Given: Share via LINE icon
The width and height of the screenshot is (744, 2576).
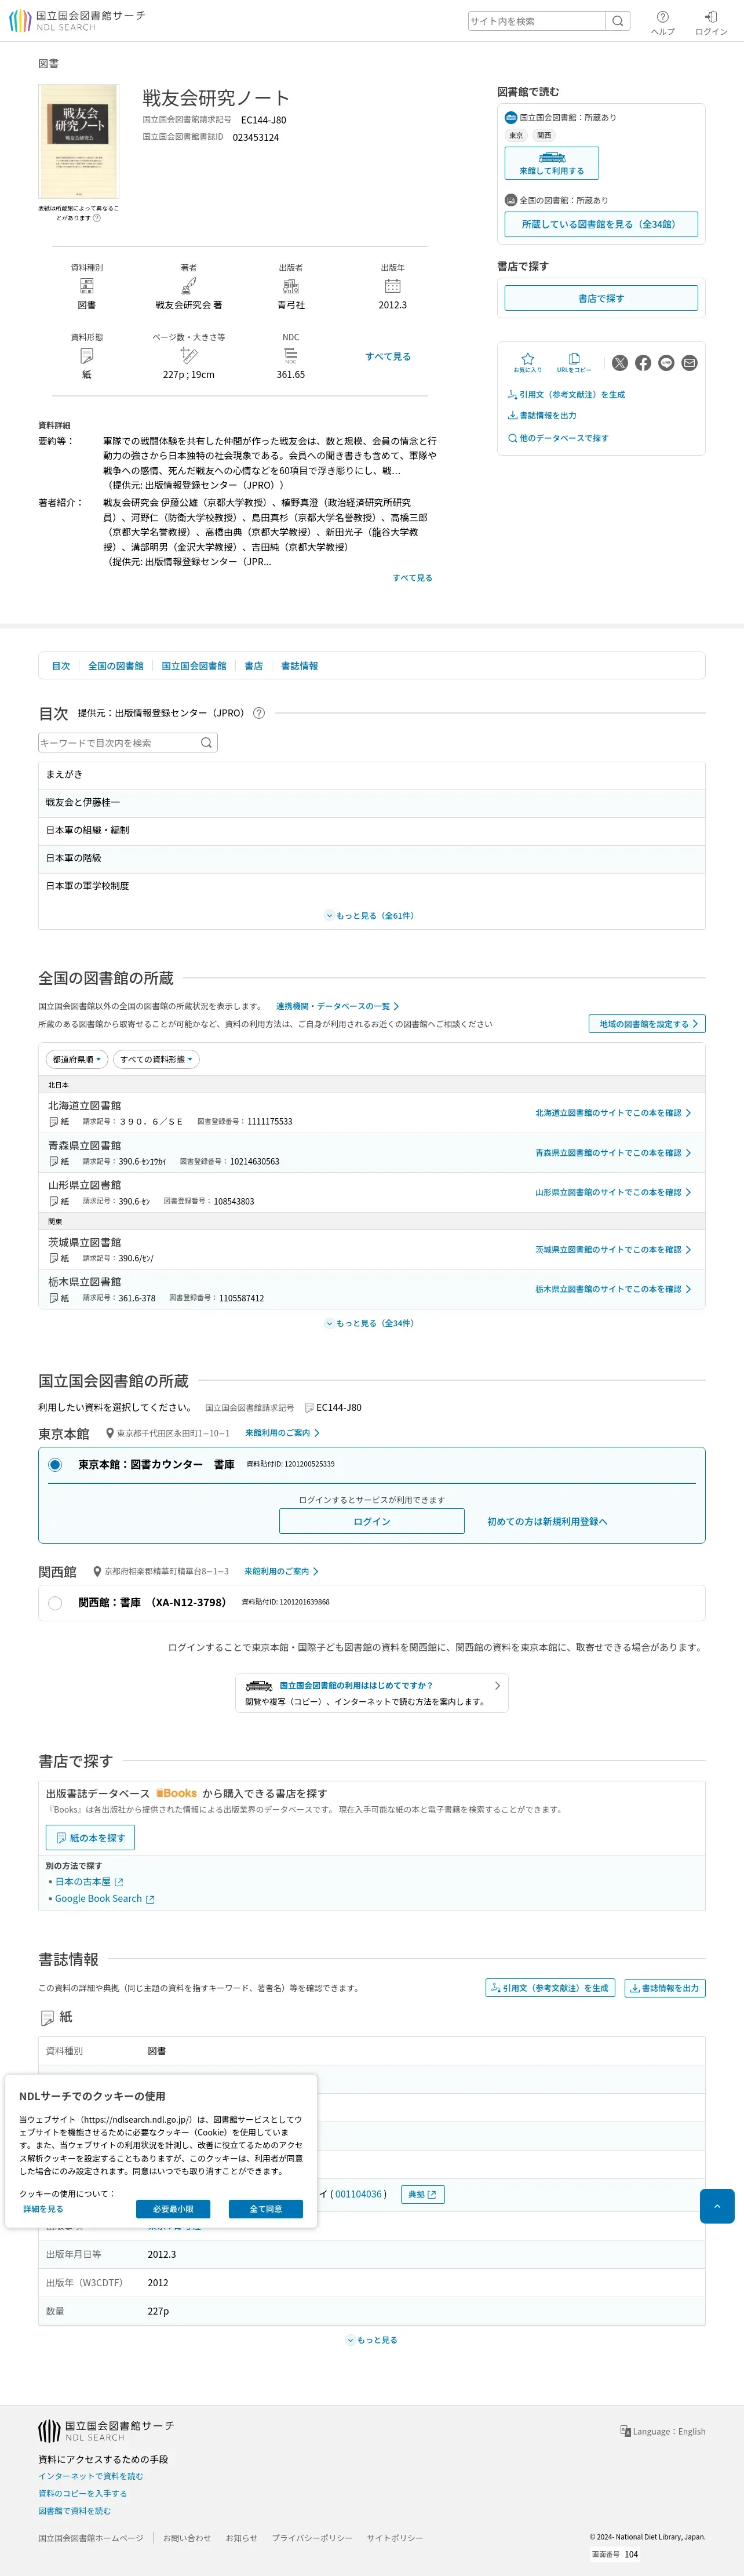Looking at the screenshot, I should tap(666, 363).
